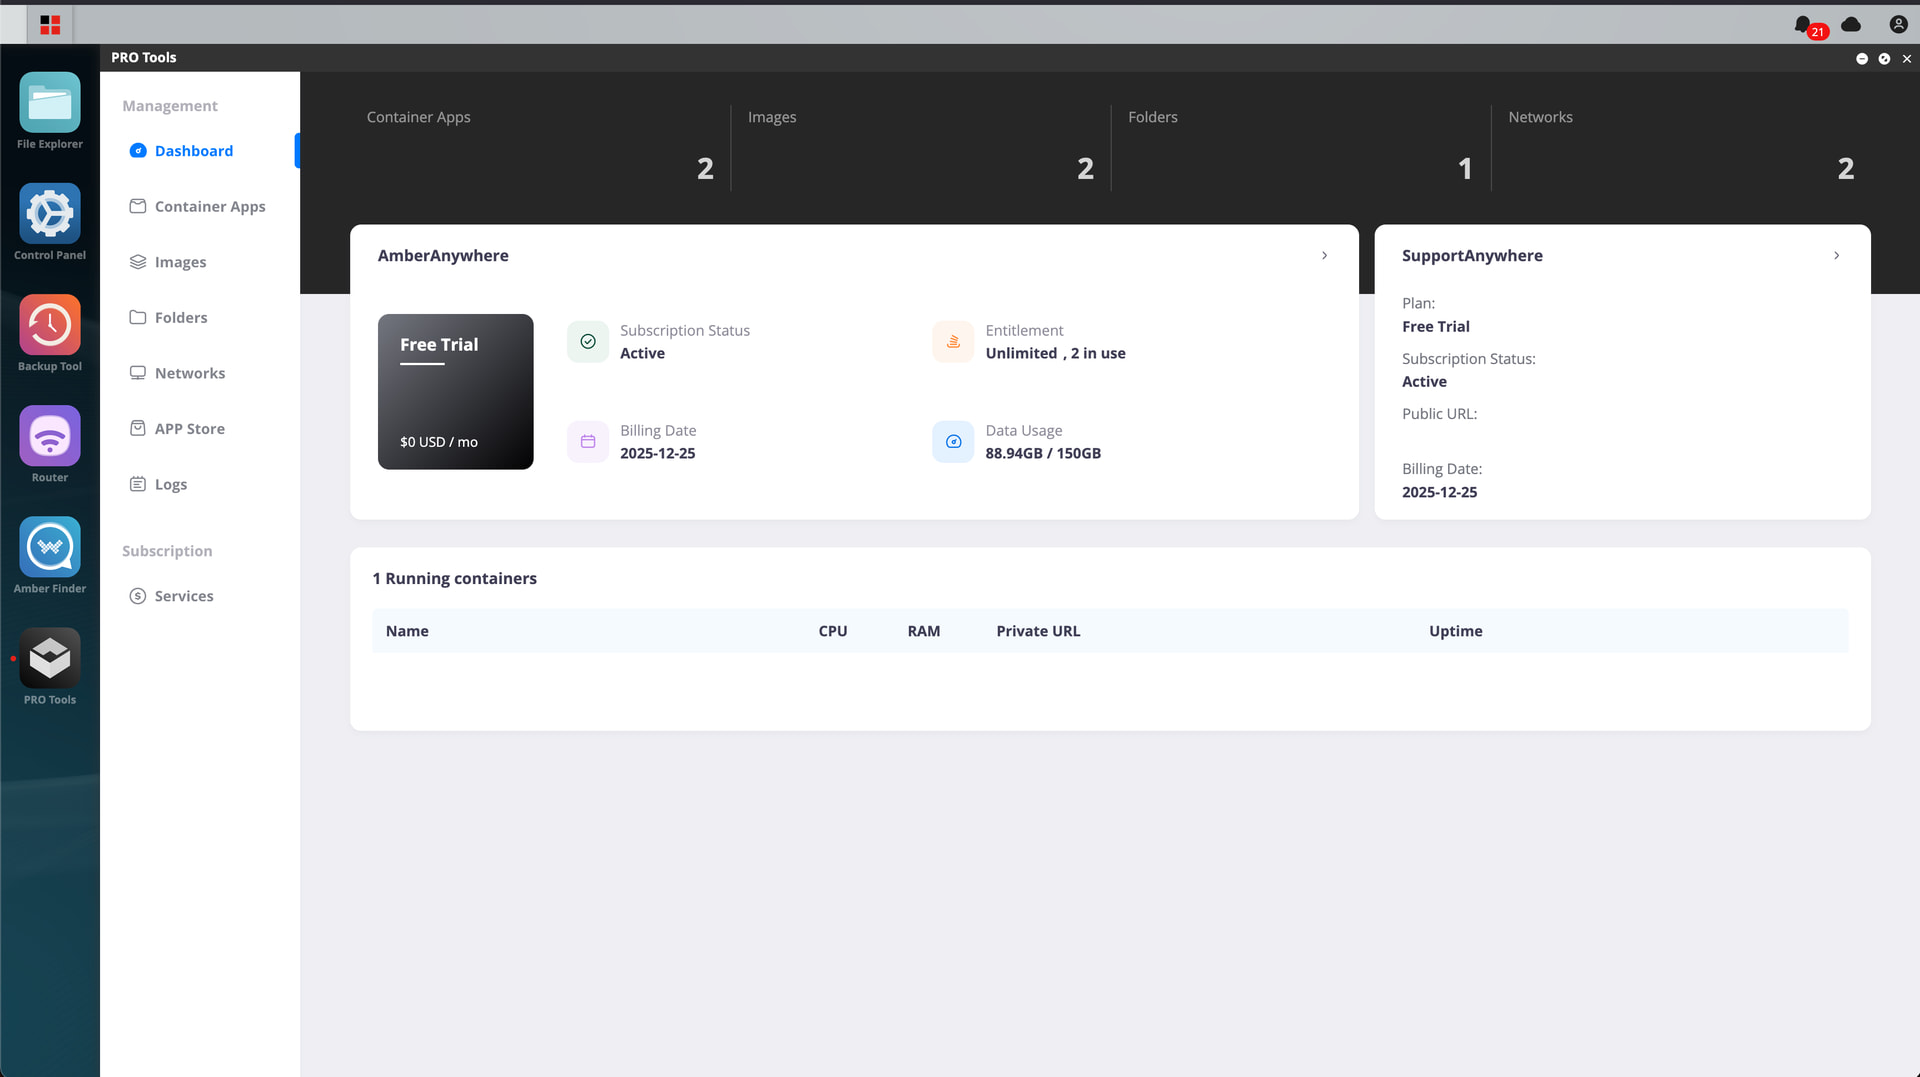
Task: Go to Images in the sidebar
Action: (168, 262)
